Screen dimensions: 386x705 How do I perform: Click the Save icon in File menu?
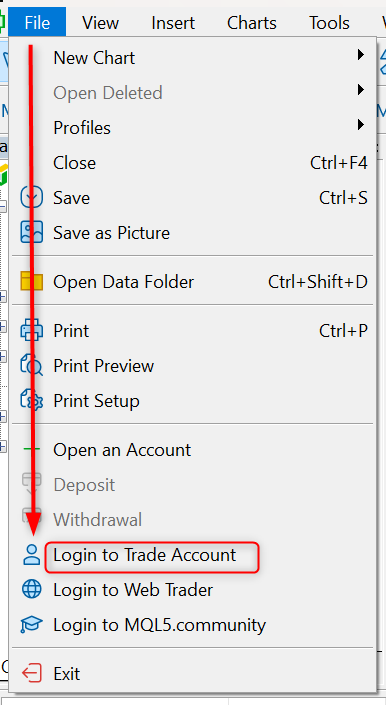coord(31,197)
